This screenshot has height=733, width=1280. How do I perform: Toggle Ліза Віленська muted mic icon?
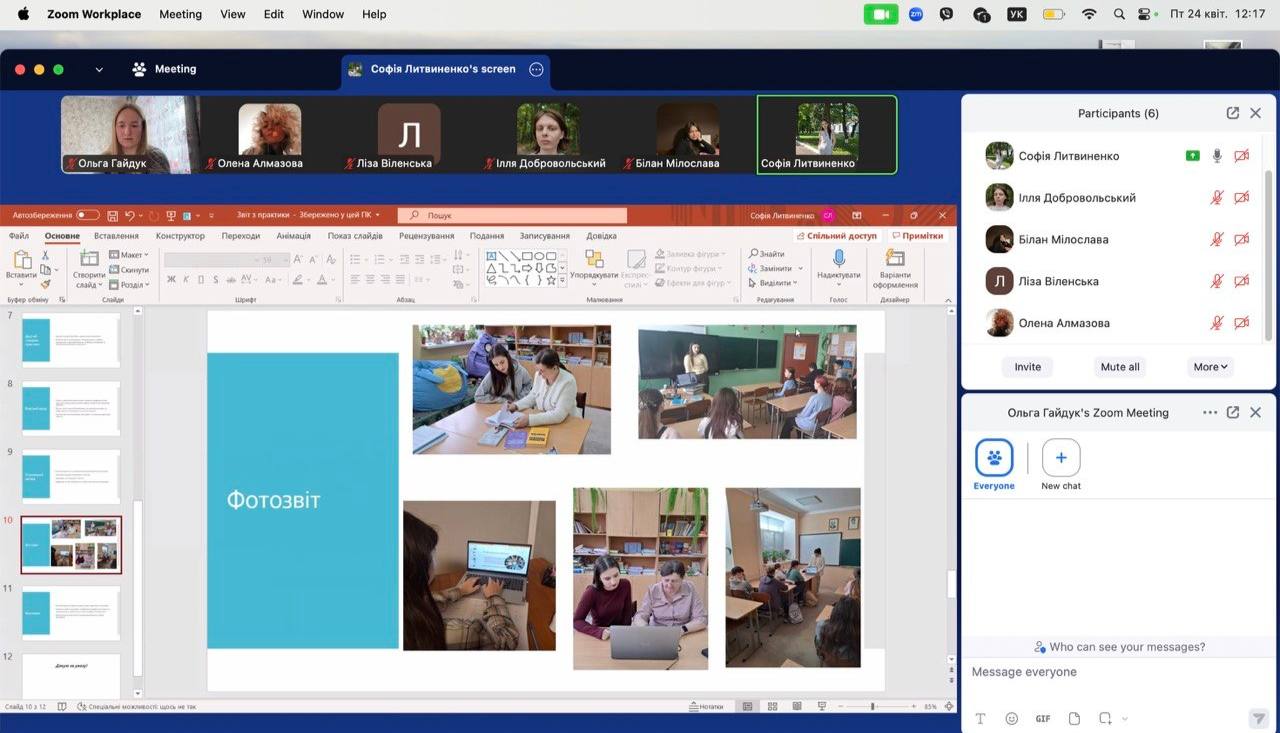pyautogui.click(x=1217, y=281)
